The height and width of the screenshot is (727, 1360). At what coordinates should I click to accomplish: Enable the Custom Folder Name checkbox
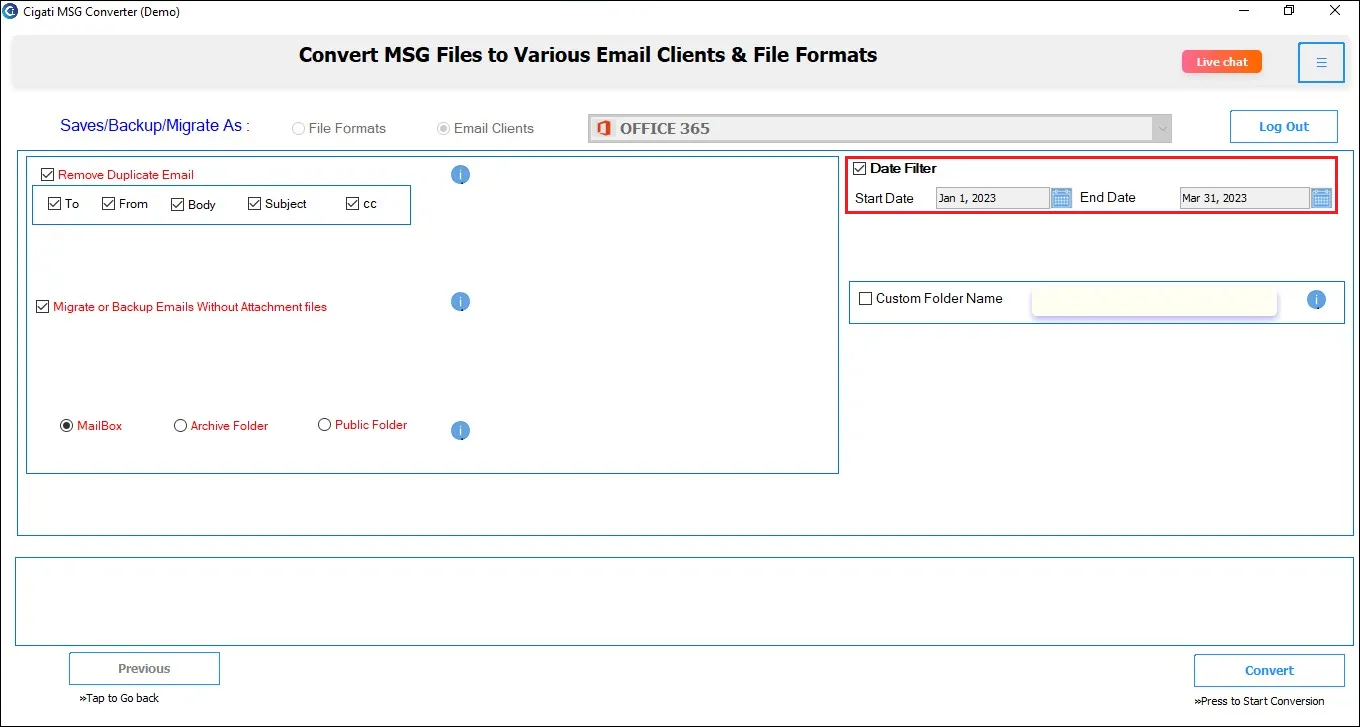pyautogui.click(x=866, y=298)
